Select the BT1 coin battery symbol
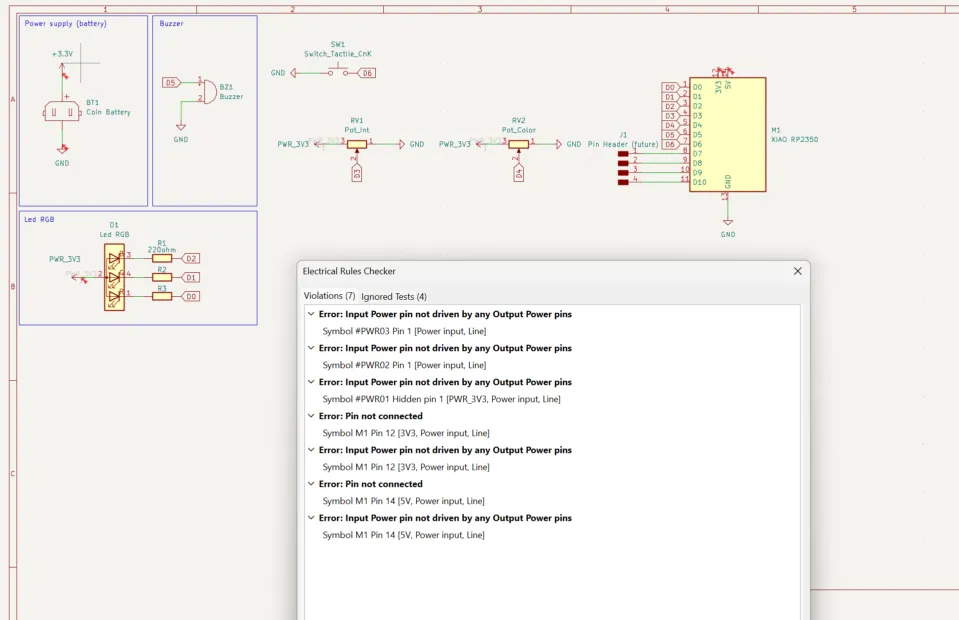This screenshot has height=620, width=959. 62,111
